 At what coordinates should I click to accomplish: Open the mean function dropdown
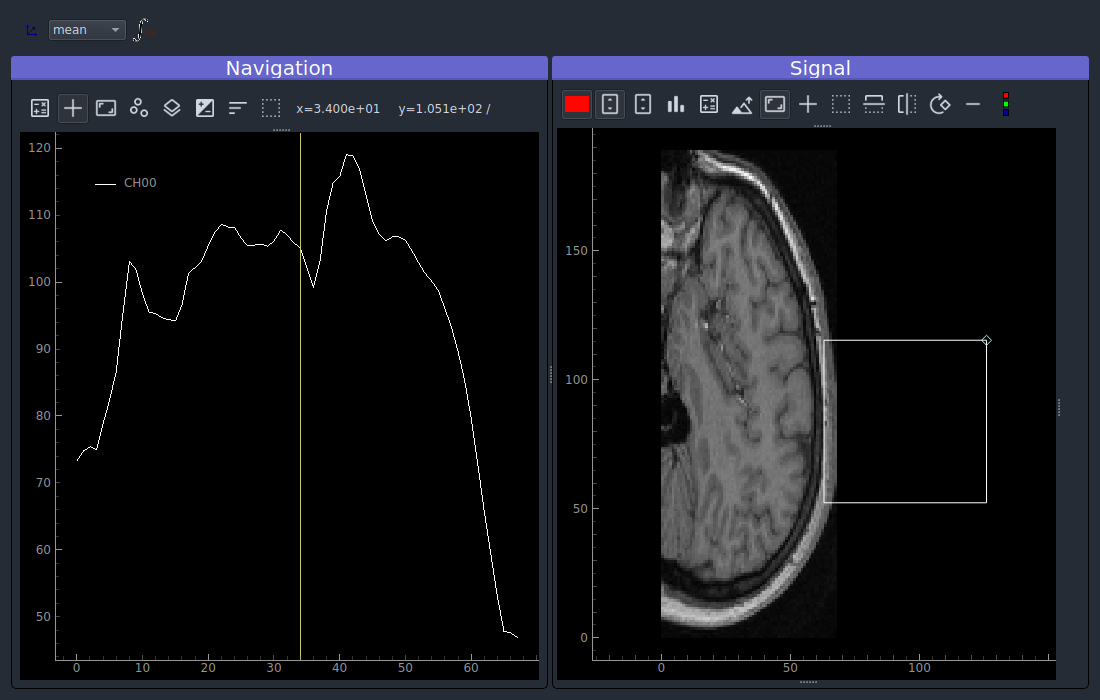(87, 30)
